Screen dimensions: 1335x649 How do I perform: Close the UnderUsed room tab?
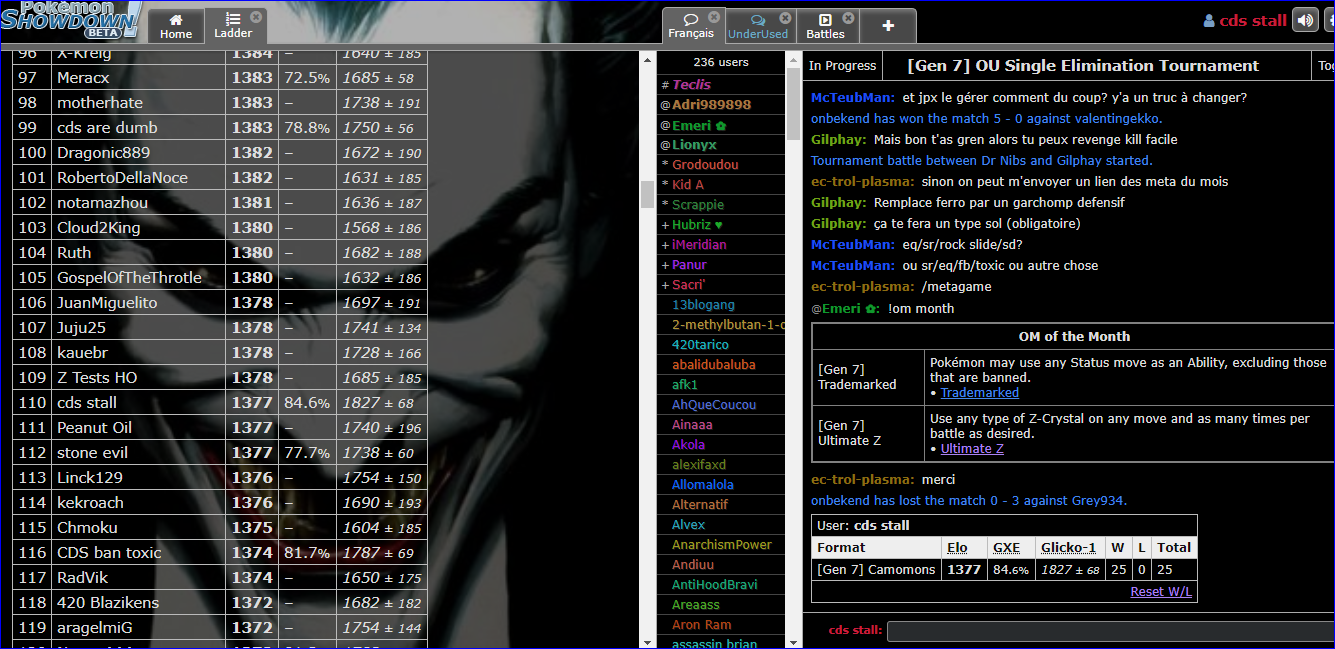pyautogui.click(x=785, y=17)
